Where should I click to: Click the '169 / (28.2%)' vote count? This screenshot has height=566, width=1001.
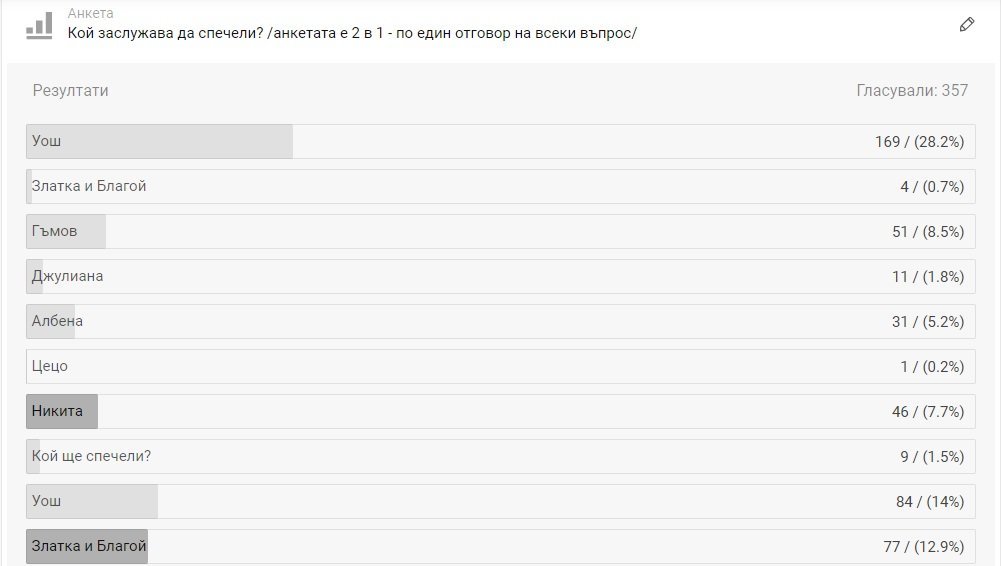[x=919, y=142]
